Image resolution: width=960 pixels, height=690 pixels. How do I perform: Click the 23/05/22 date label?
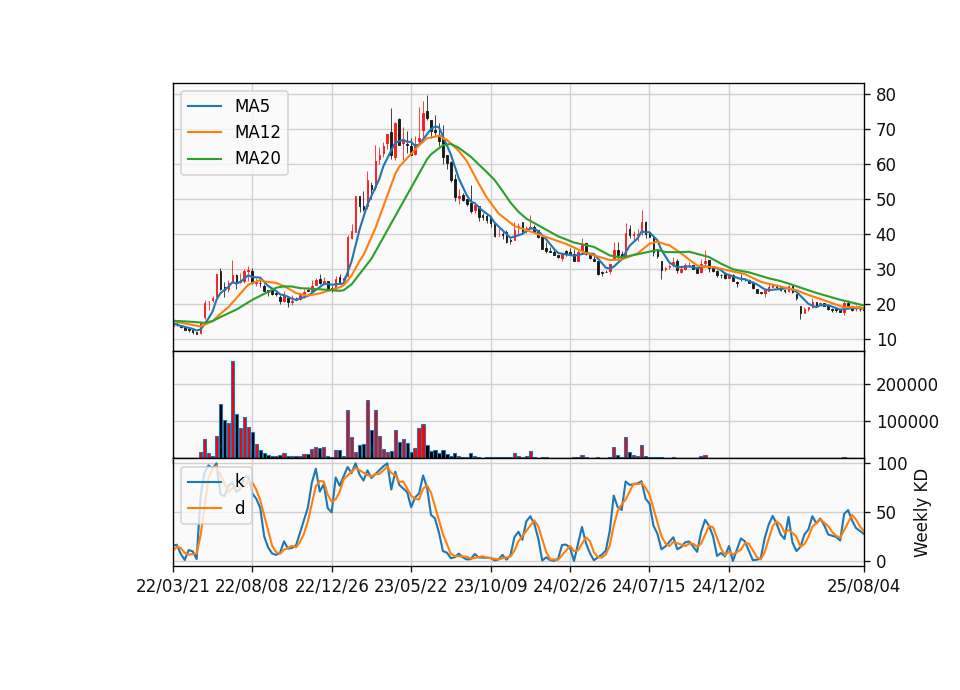click(411, 586)
